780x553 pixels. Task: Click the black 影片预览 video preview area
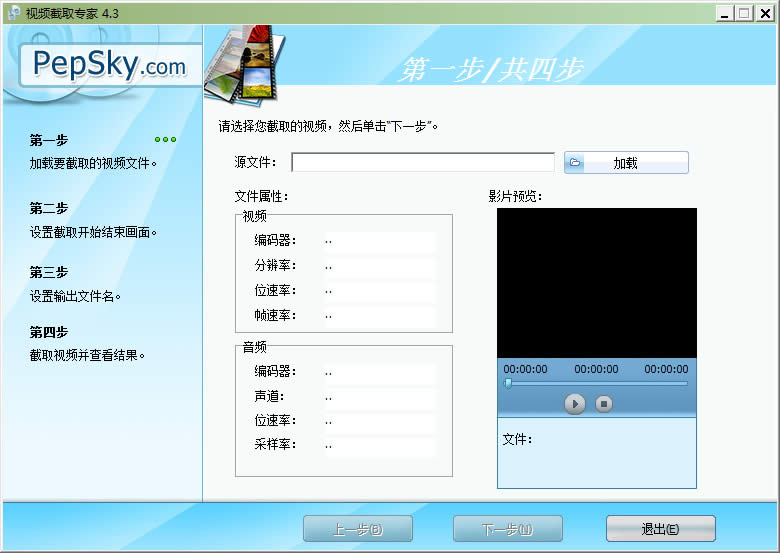pos(597,282)
